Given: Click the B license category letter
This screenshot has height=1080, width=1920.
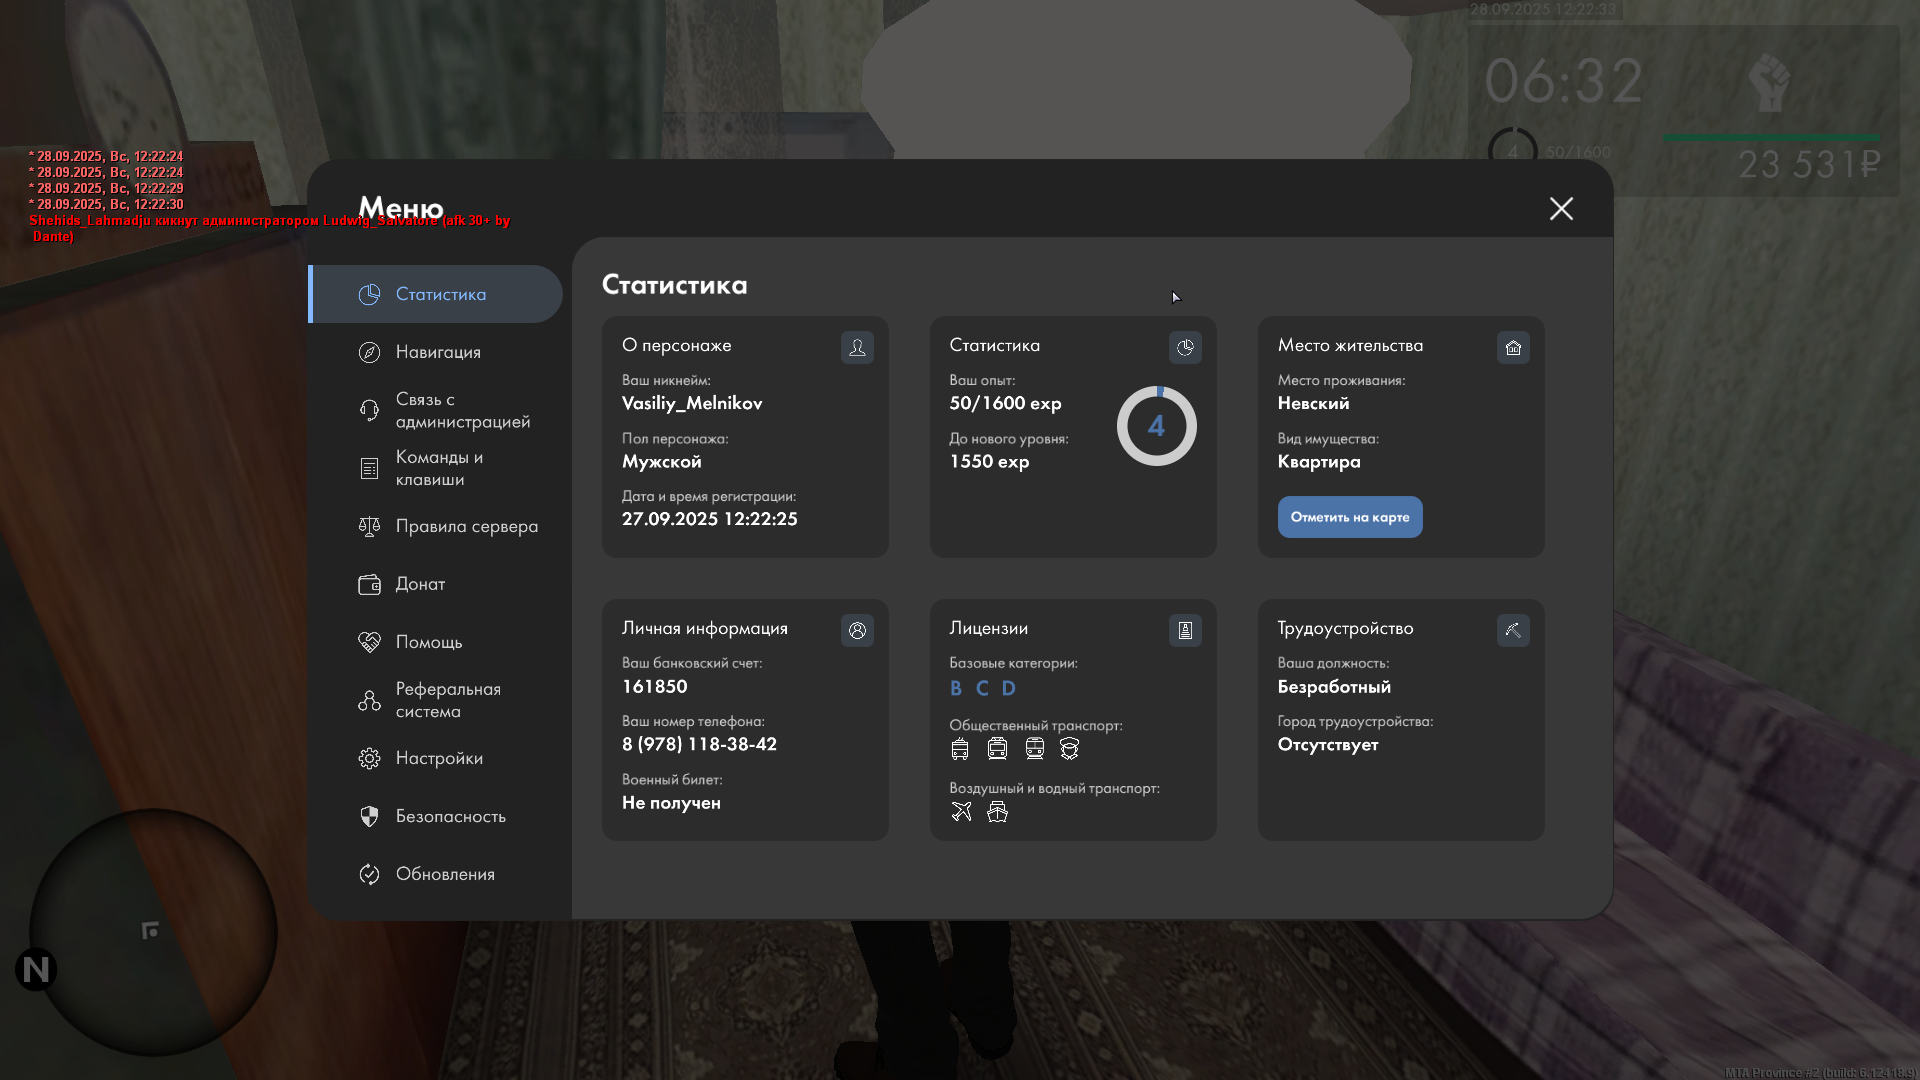Looking at the screenshot, I should click(955, 688).
